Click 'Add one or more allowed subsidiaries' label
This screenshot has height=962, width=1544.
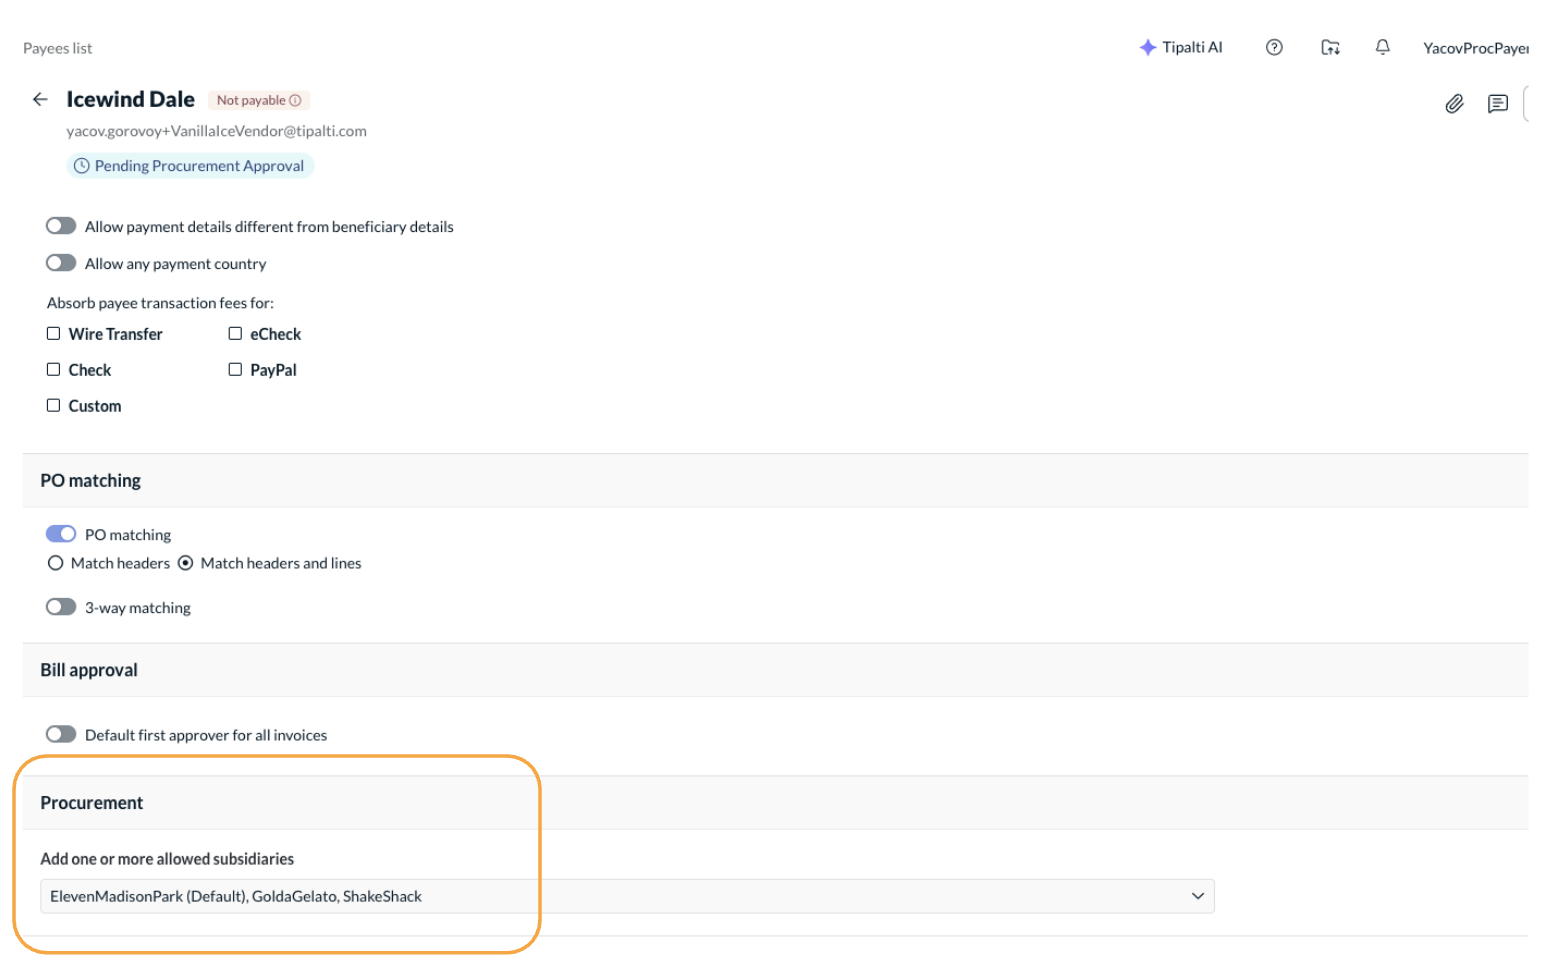coord(167,859)
